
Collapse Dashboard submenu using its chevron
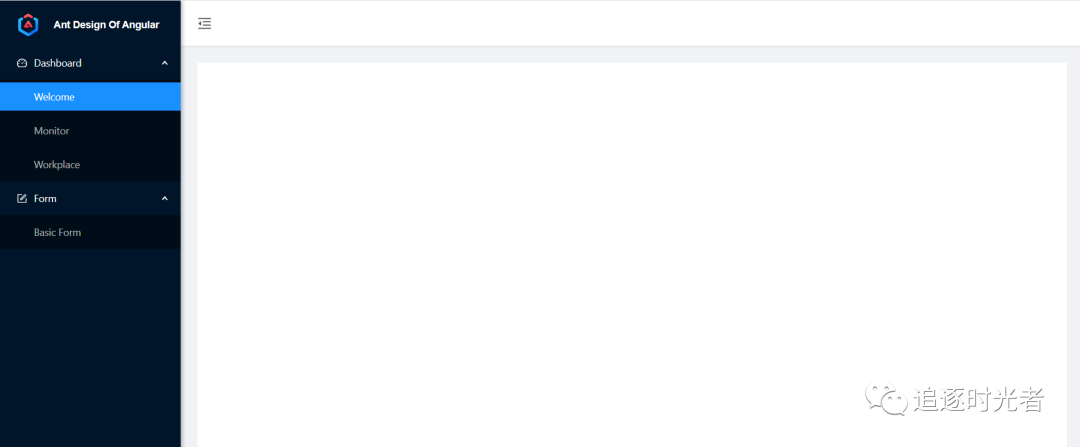tap(165, 63)
